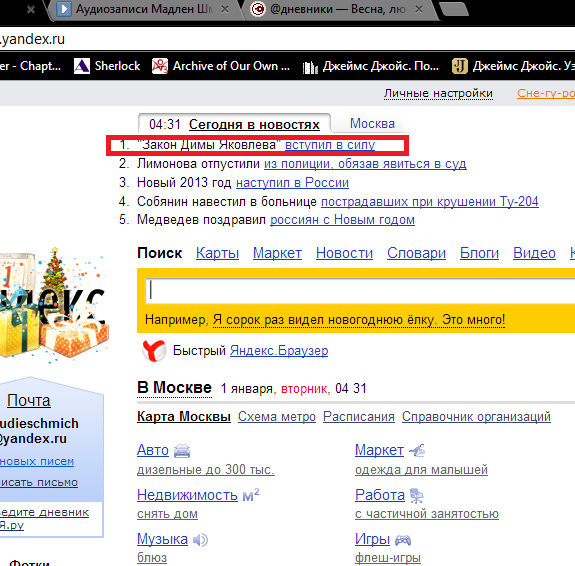Click the м² icon beside Недвижимость
Image resolution: width=575 pixels, height=566 pixels.
[x=251, y=495]
